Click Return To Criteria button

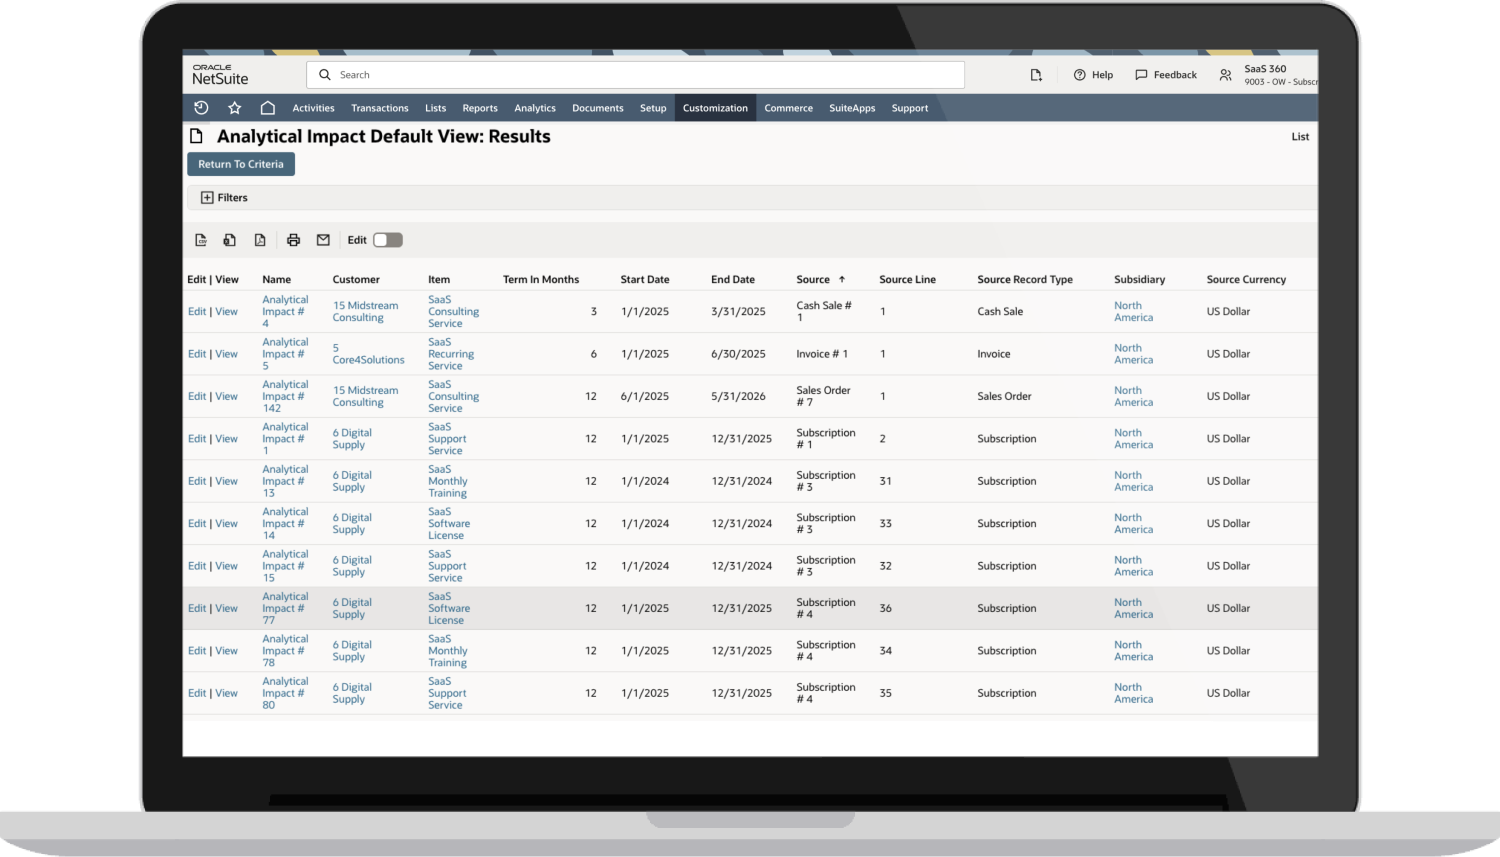pos(241,164)
